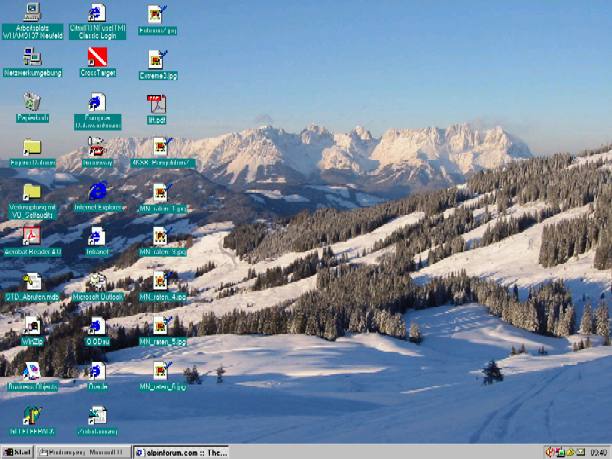Open the Citrix Classic Login shortcut
The image size is (612, 459).
pyautogui.click(x=97, y=13)
